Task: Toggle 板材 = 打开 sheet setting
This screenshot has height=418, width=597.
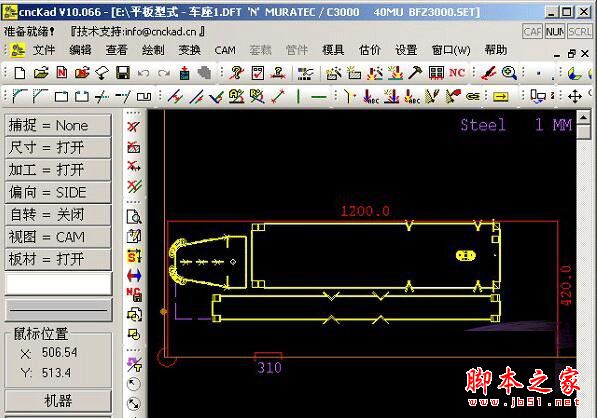Action: click(x=58, y=259)
